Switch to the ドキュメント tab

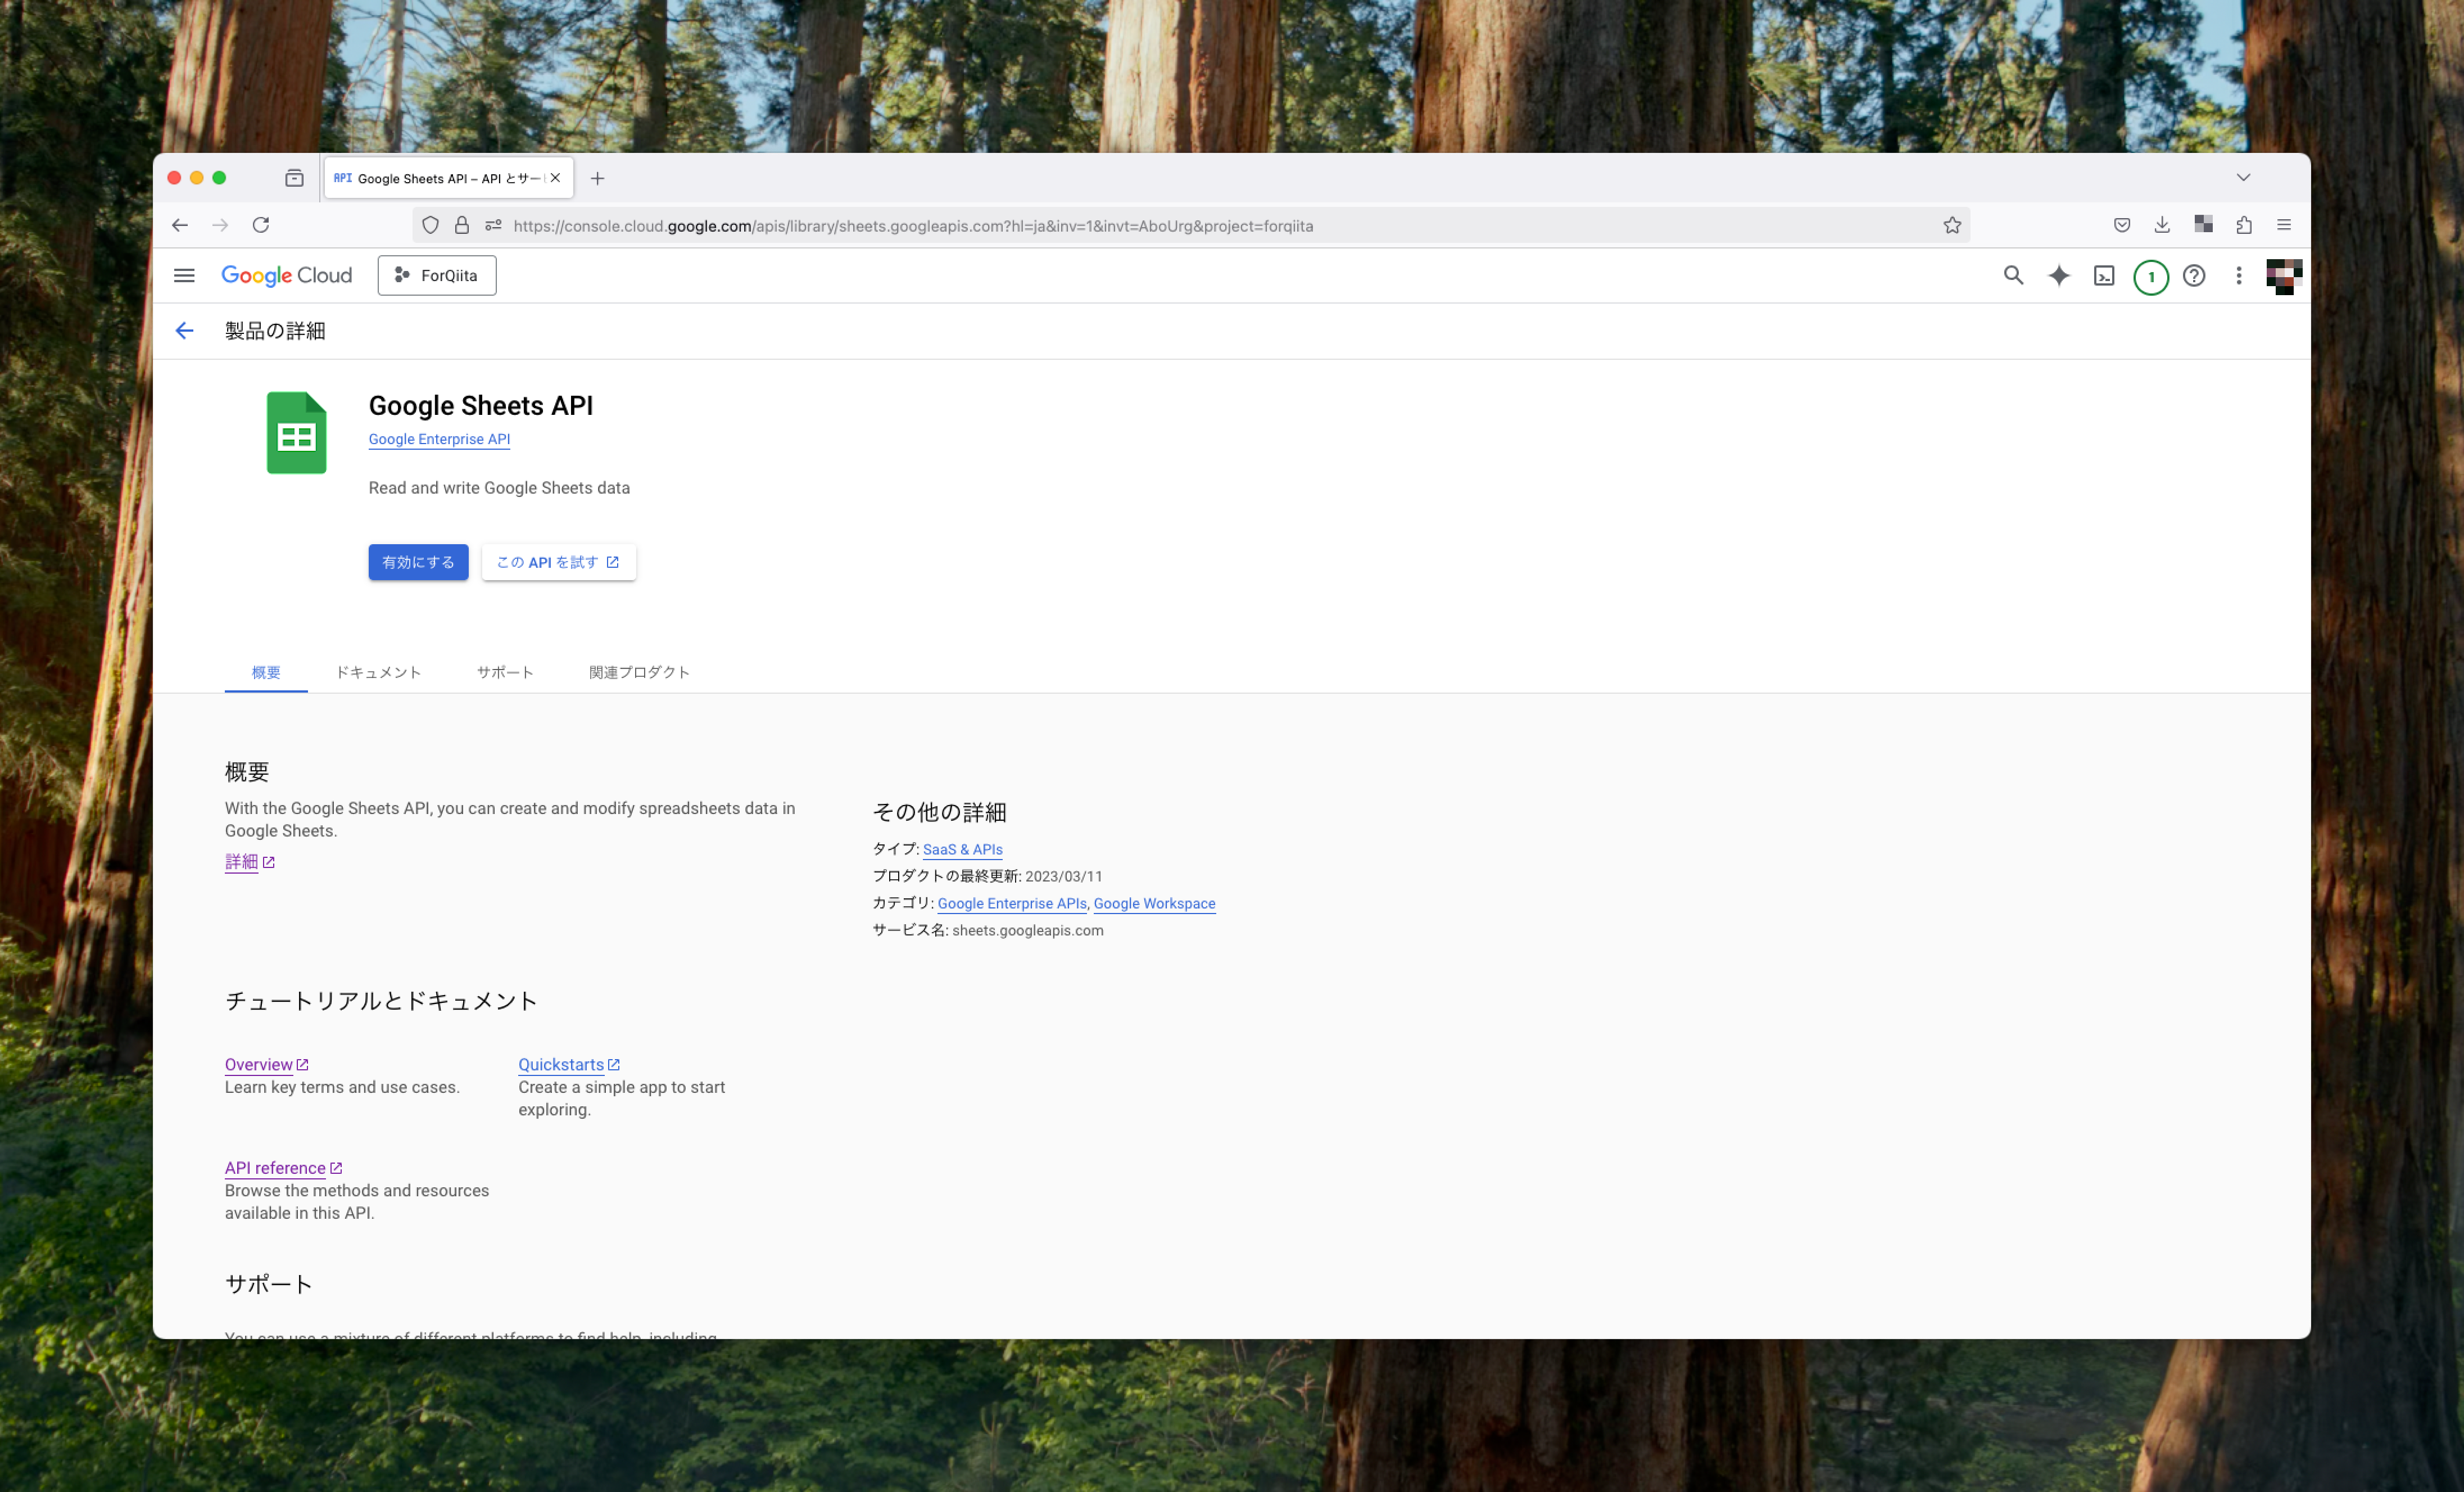coord(378,672)
